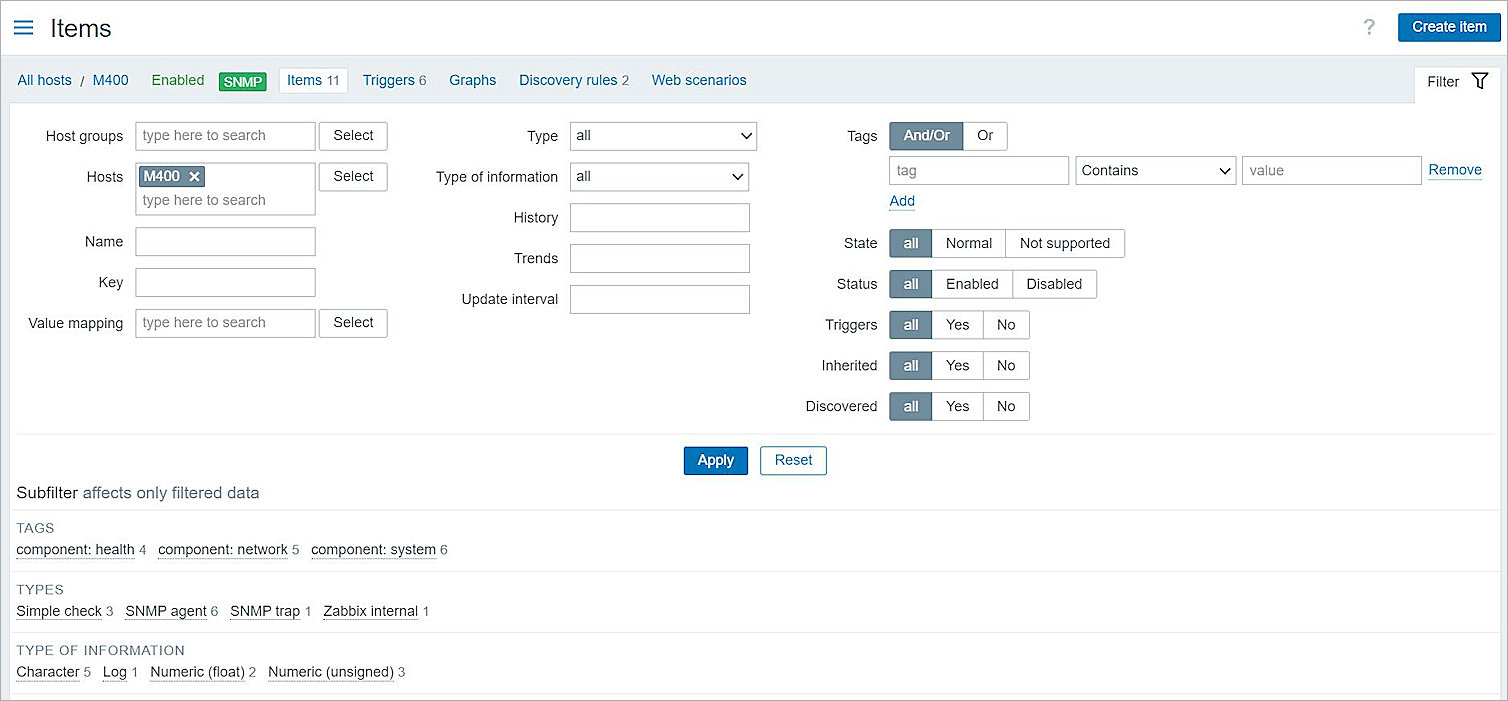Viewport: 1508px width, 701px height.
Task: Set the State filter to Normal
Action: coord(967,243)
